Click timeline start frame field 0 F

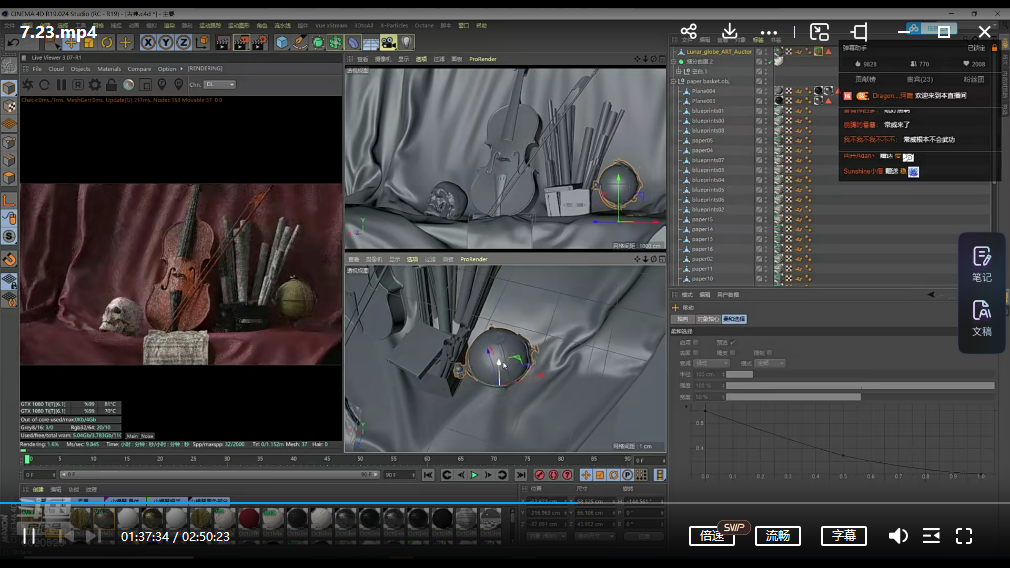[39, 475]
